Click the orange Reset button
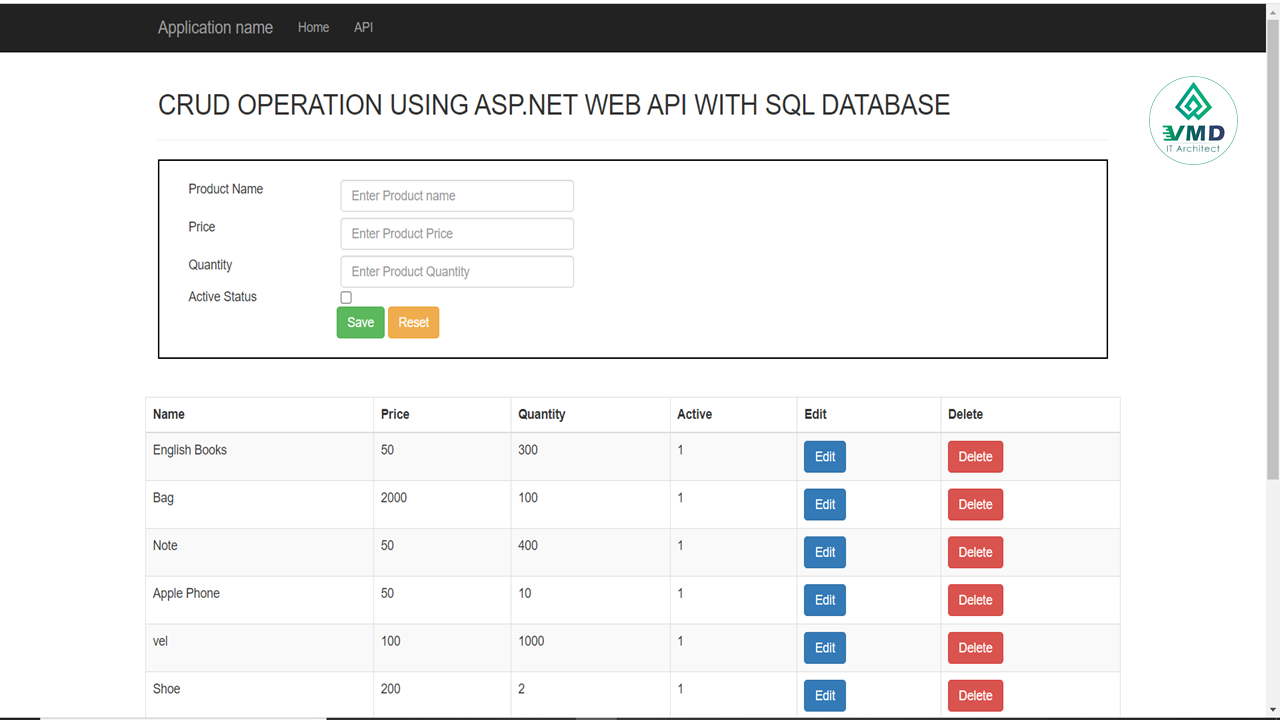1280x720 pixels. pyautogui.click(x=413, y=322)
